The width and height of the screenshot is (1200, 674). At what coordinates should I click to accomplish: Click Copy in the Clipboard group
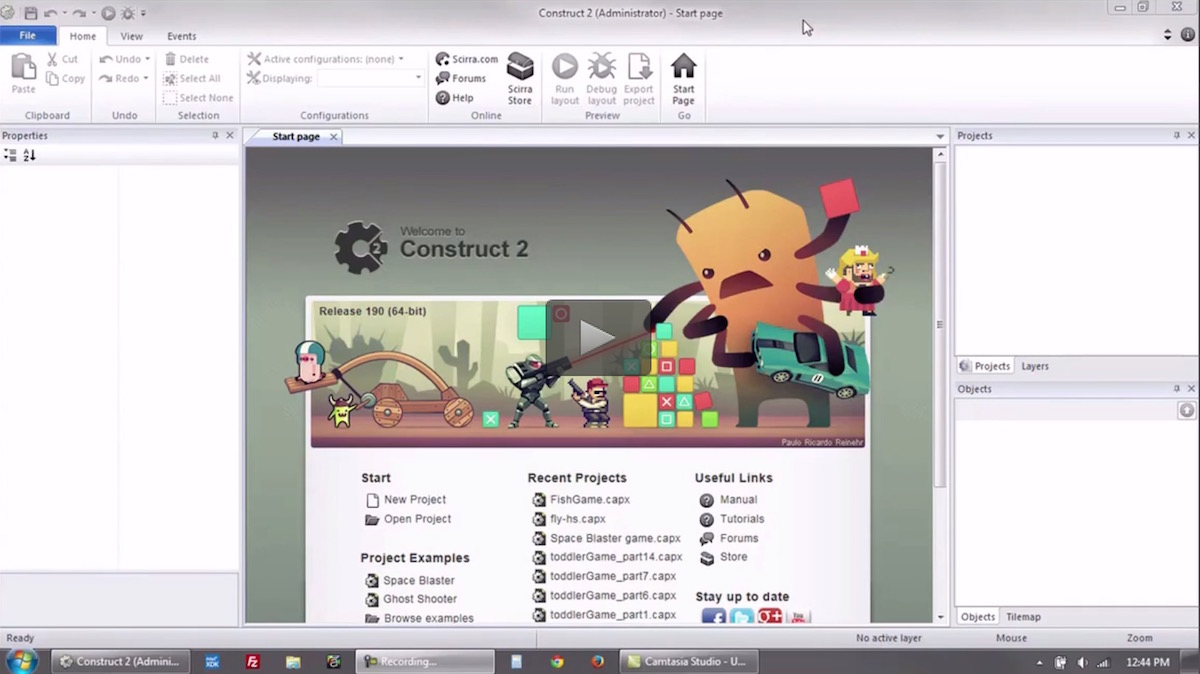[65, 79]
